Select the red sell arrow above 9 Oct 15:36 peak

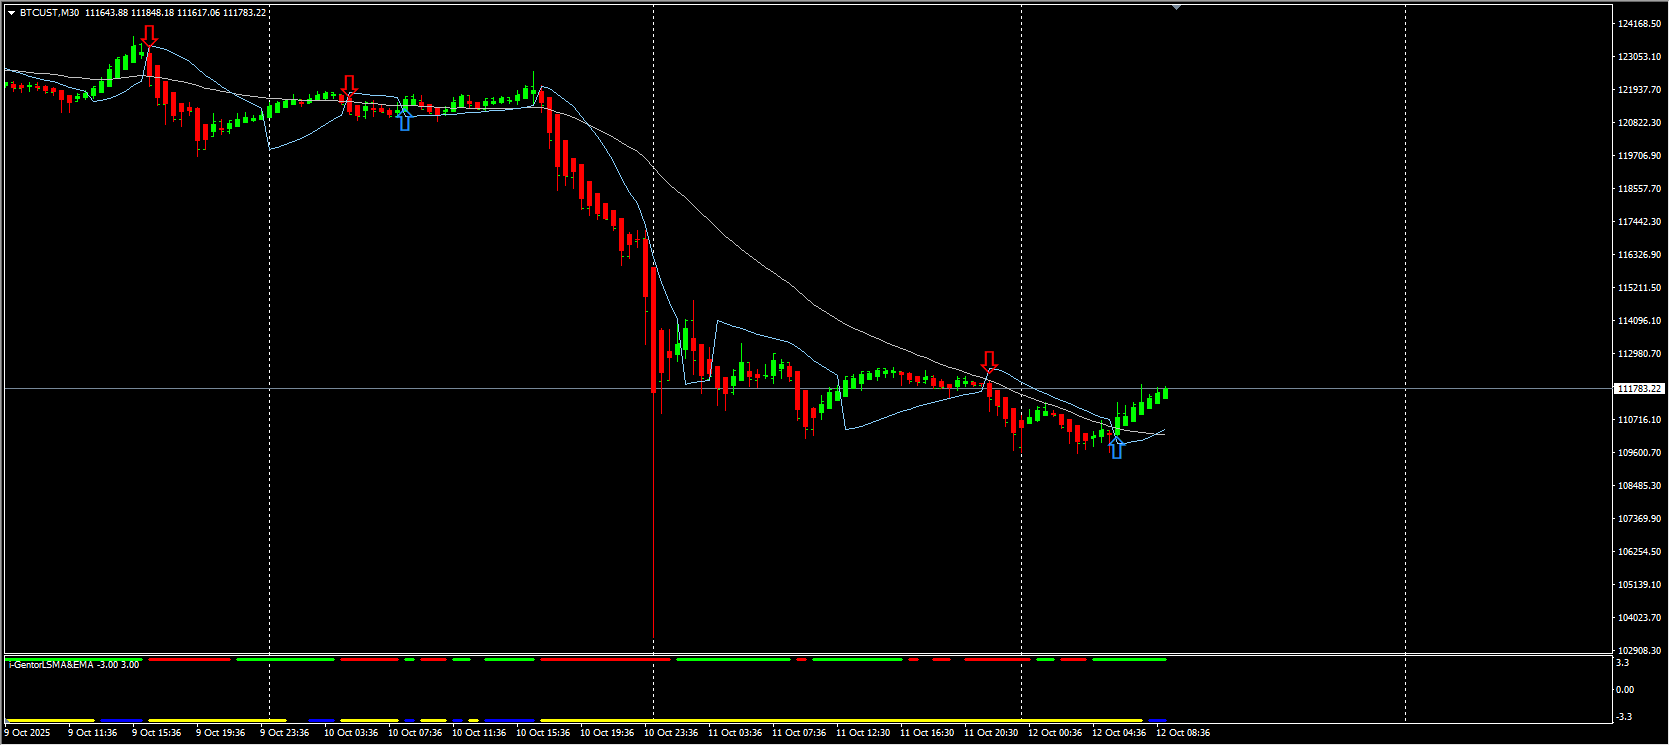point(149,36)
